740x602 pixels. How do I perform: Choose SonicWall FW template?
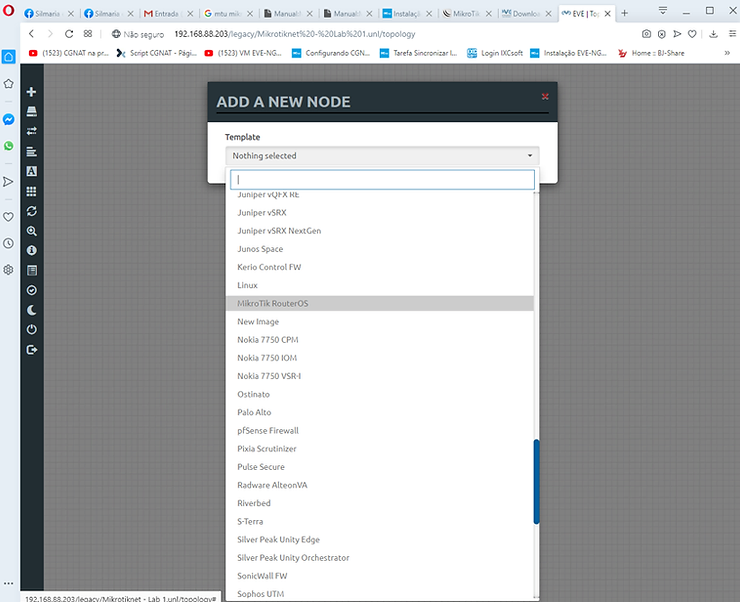click(380, 576)
